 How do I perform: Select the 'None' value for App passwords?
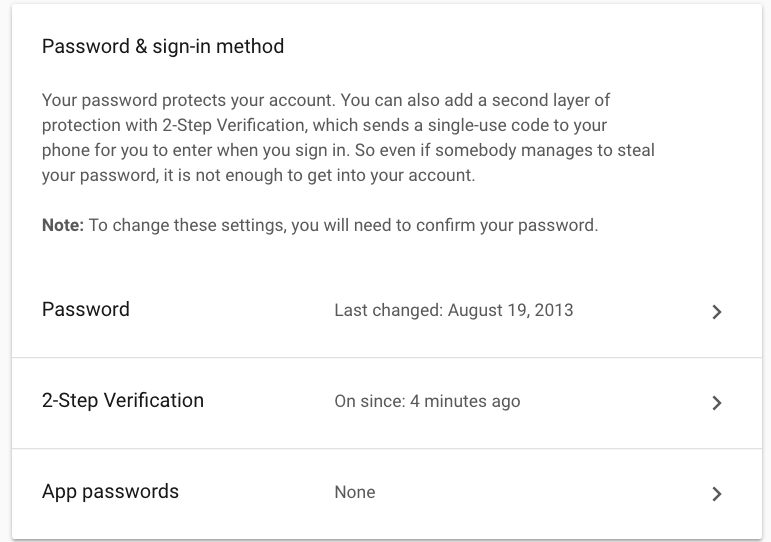point(355,492)
